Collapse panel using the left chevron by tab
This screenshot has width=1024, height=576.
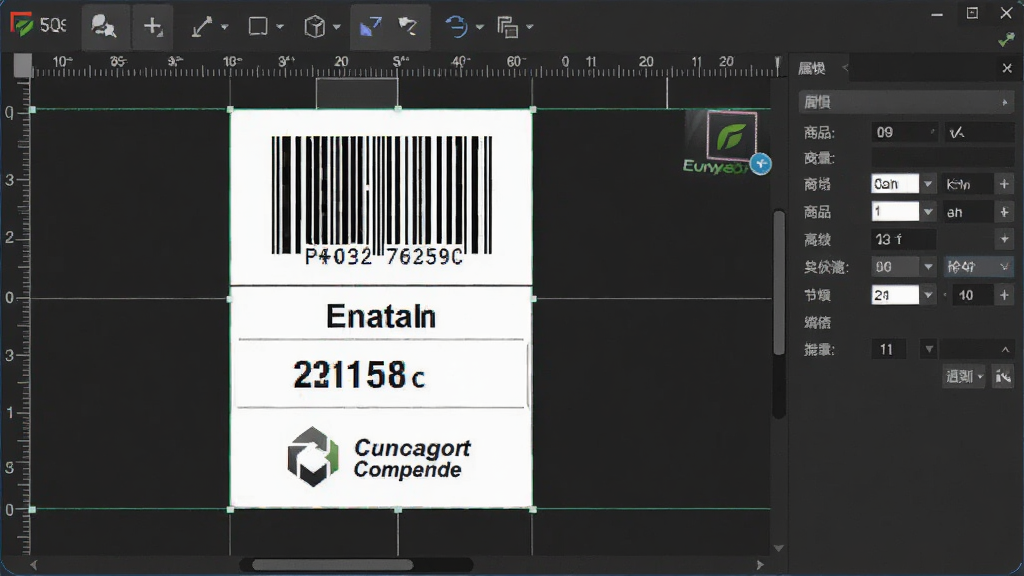pyautogui.click(x=845, y=68)
